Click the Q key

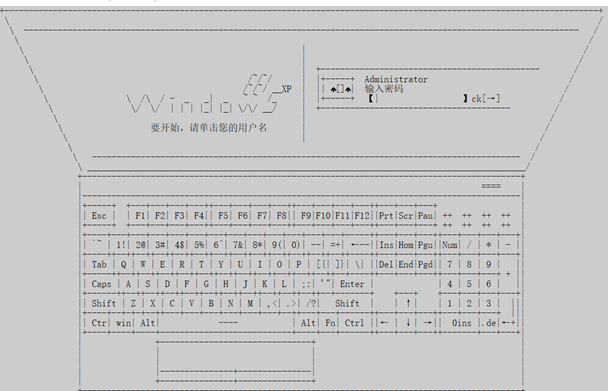click(x=123, y=264)
